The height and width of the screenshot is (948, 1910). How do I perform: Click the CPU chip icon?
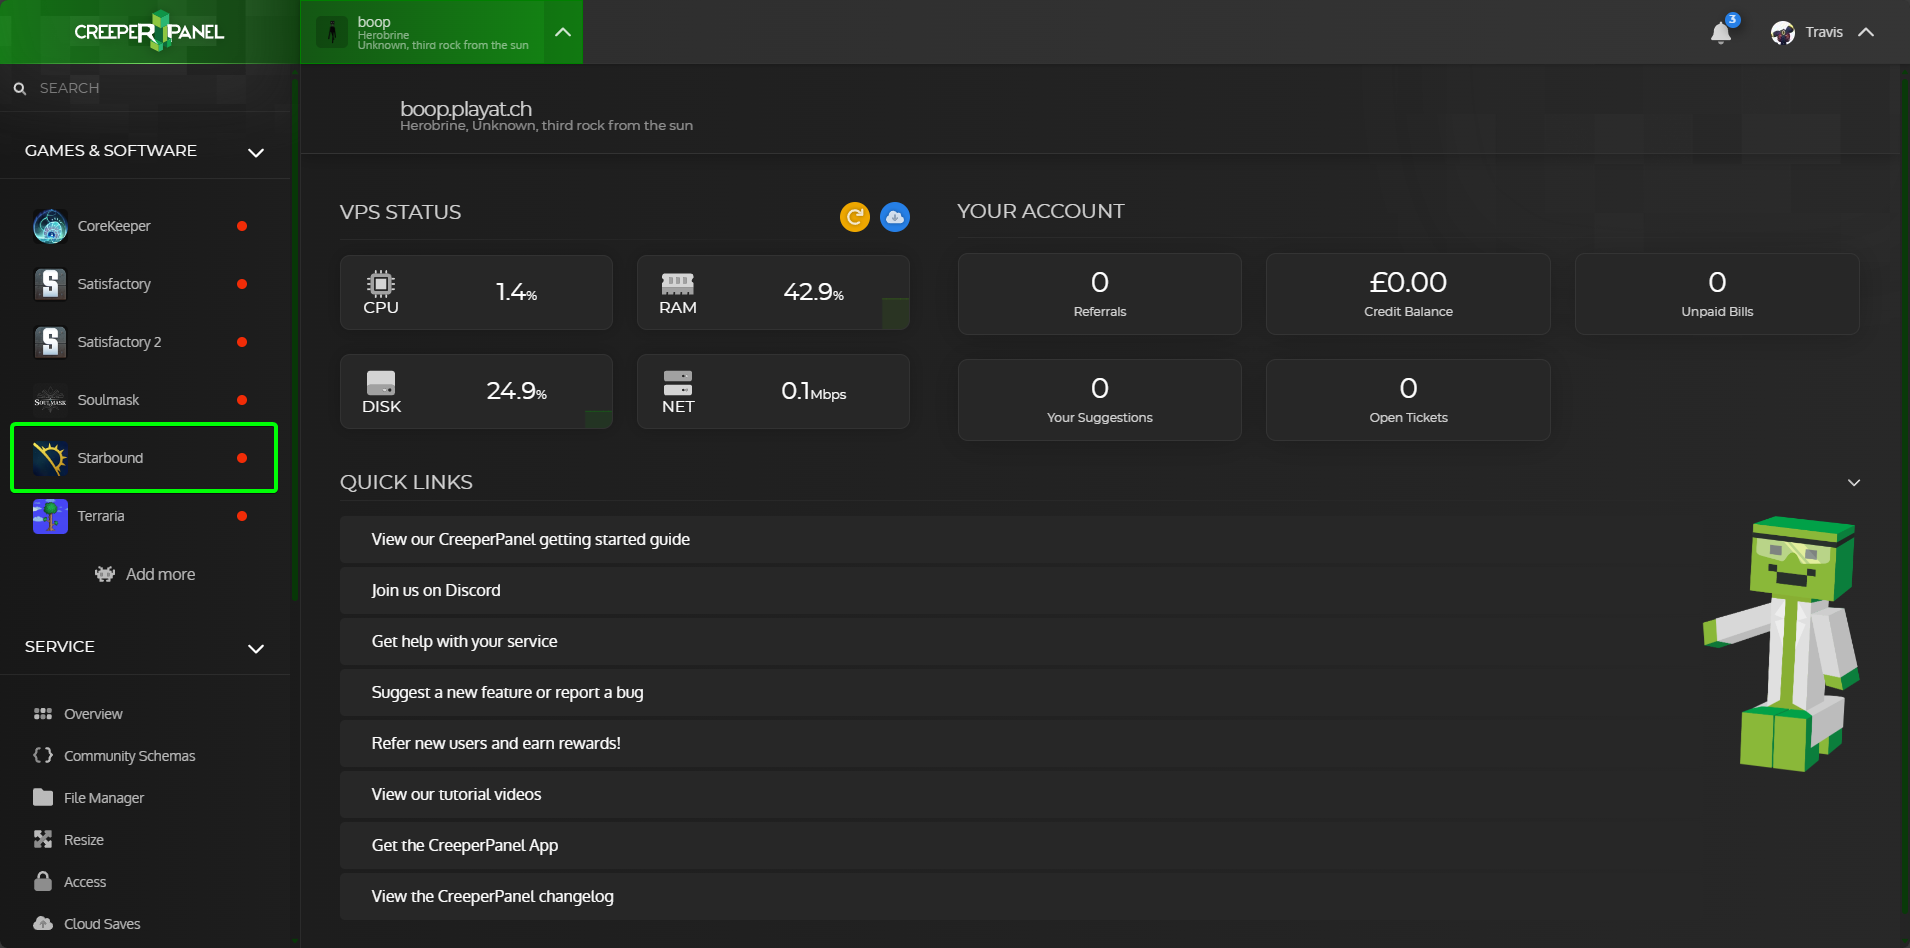(x=381, y=284)
